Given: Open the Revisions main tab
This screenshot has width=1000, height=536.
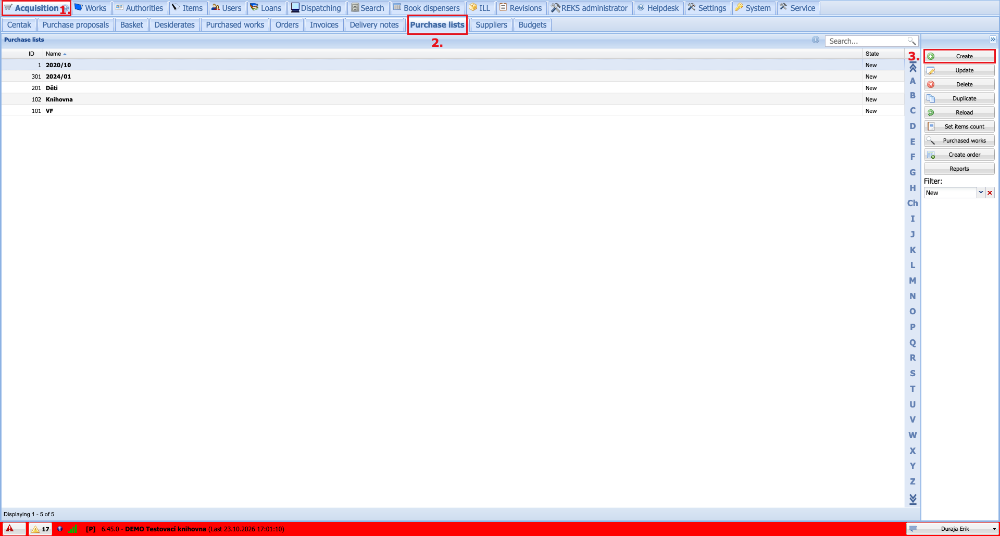Looking at the screenshot, I should pos(520,8).
